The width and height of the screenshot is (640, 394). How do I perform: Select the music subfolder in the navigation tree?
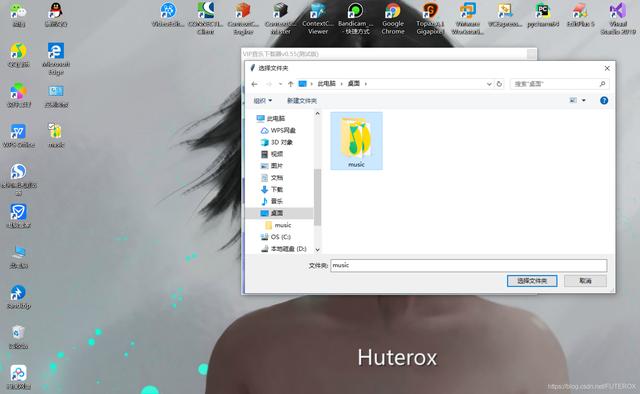[x=278, y=225]
